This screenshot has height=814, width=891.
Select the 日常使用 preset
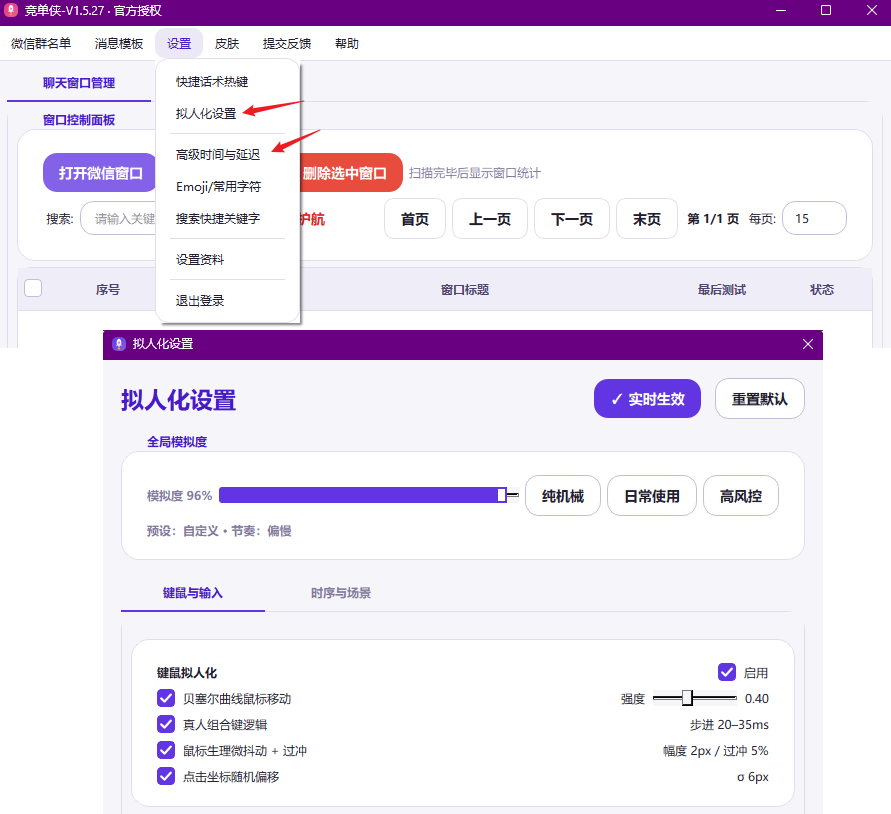(652, 496)
